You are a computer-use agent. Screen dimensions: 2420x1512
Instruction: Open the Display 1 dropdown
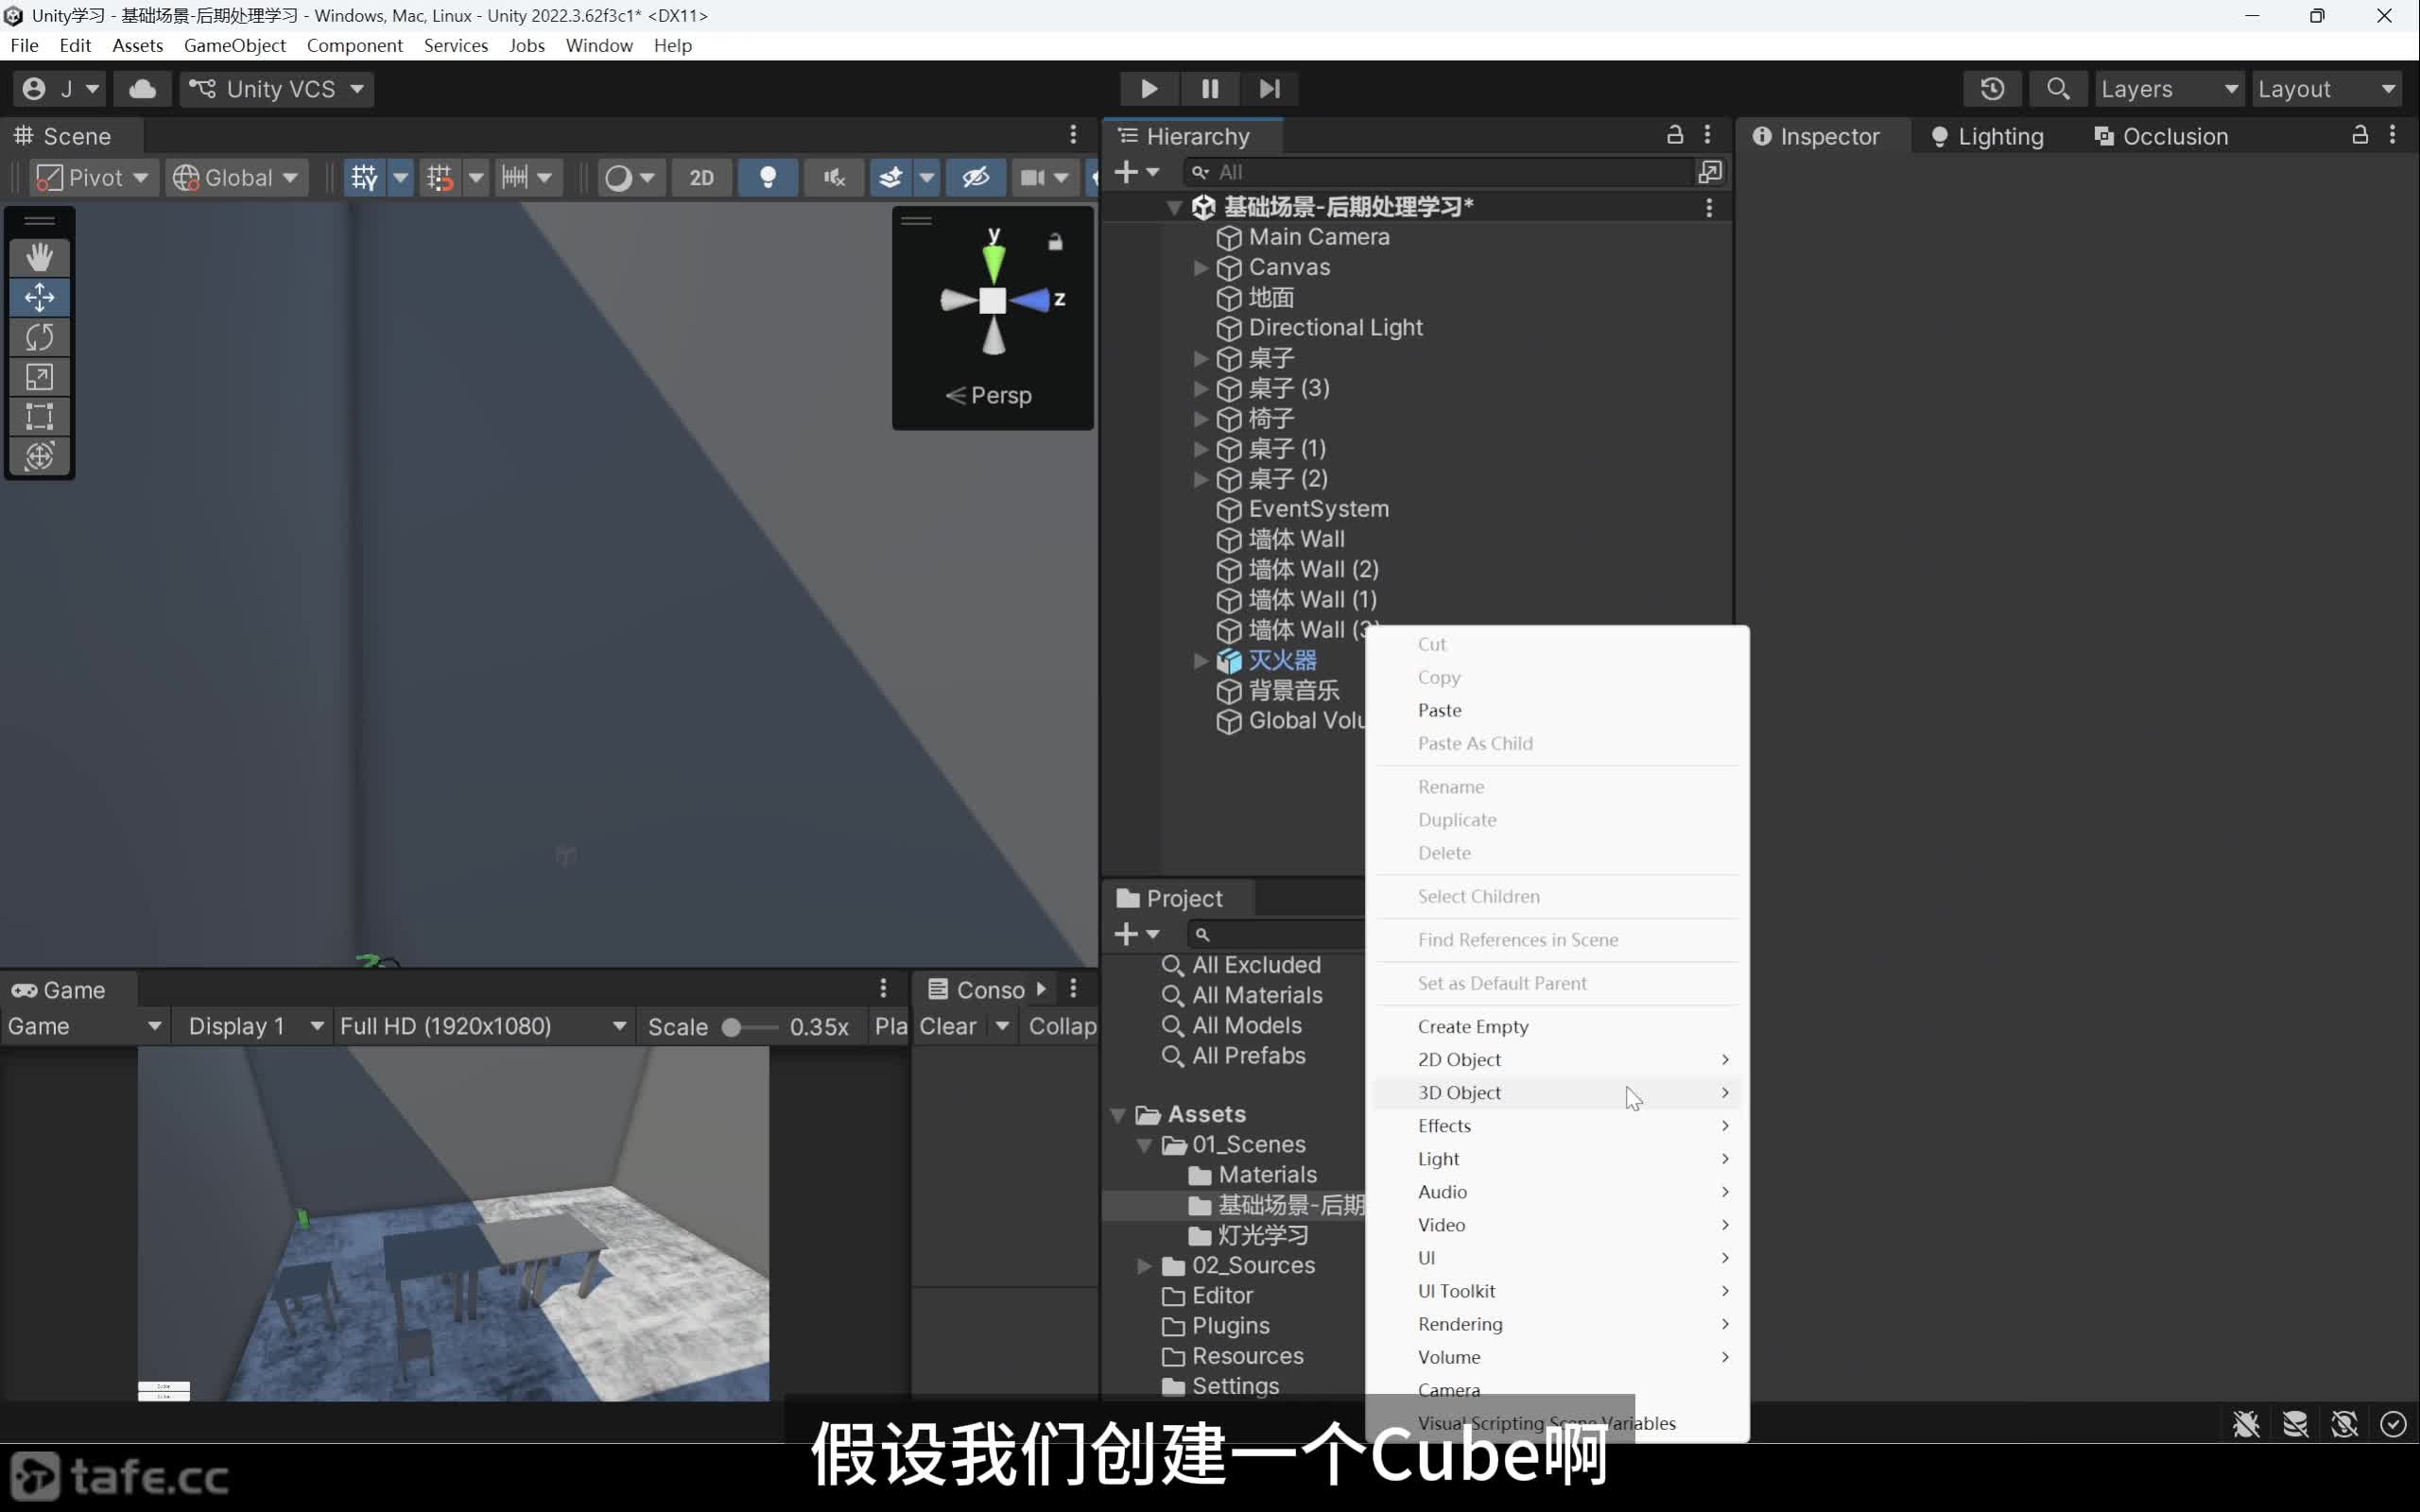tap(255, 1026)
